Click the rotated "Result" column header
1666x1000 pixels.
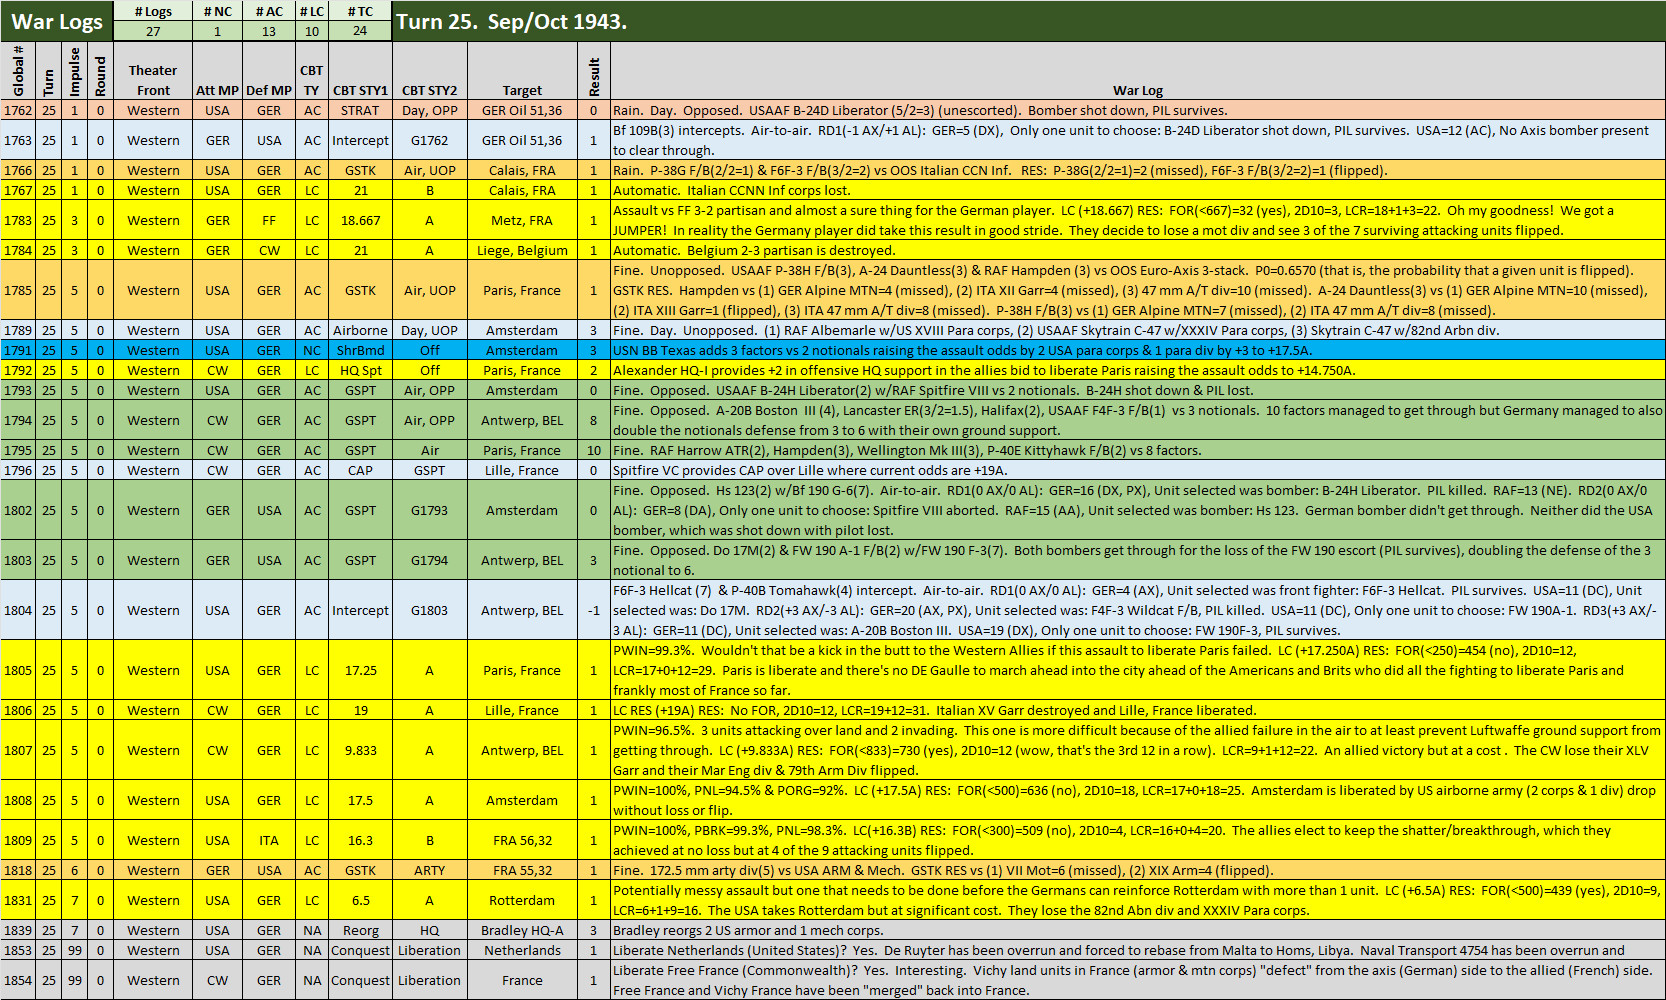pos(594,71)
